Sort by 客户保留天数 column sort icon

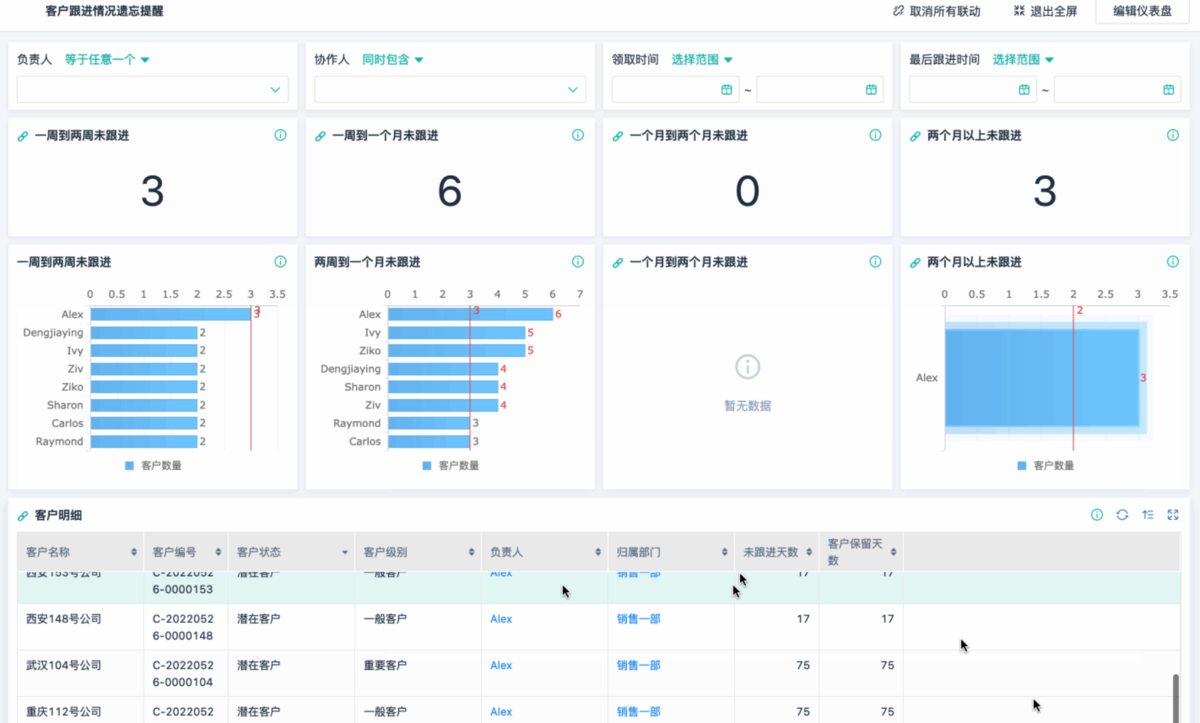pos(893,552)
